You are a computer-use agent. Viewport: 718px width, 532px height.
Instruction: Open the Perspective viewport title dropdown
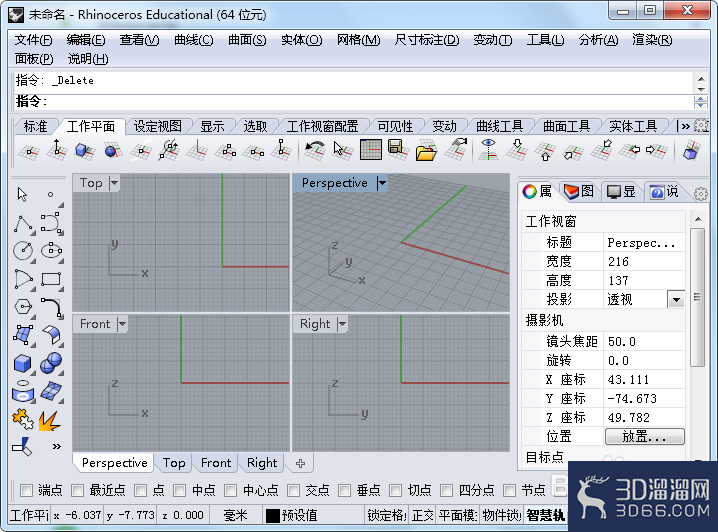pyautogui.click(x=382, y=183)
